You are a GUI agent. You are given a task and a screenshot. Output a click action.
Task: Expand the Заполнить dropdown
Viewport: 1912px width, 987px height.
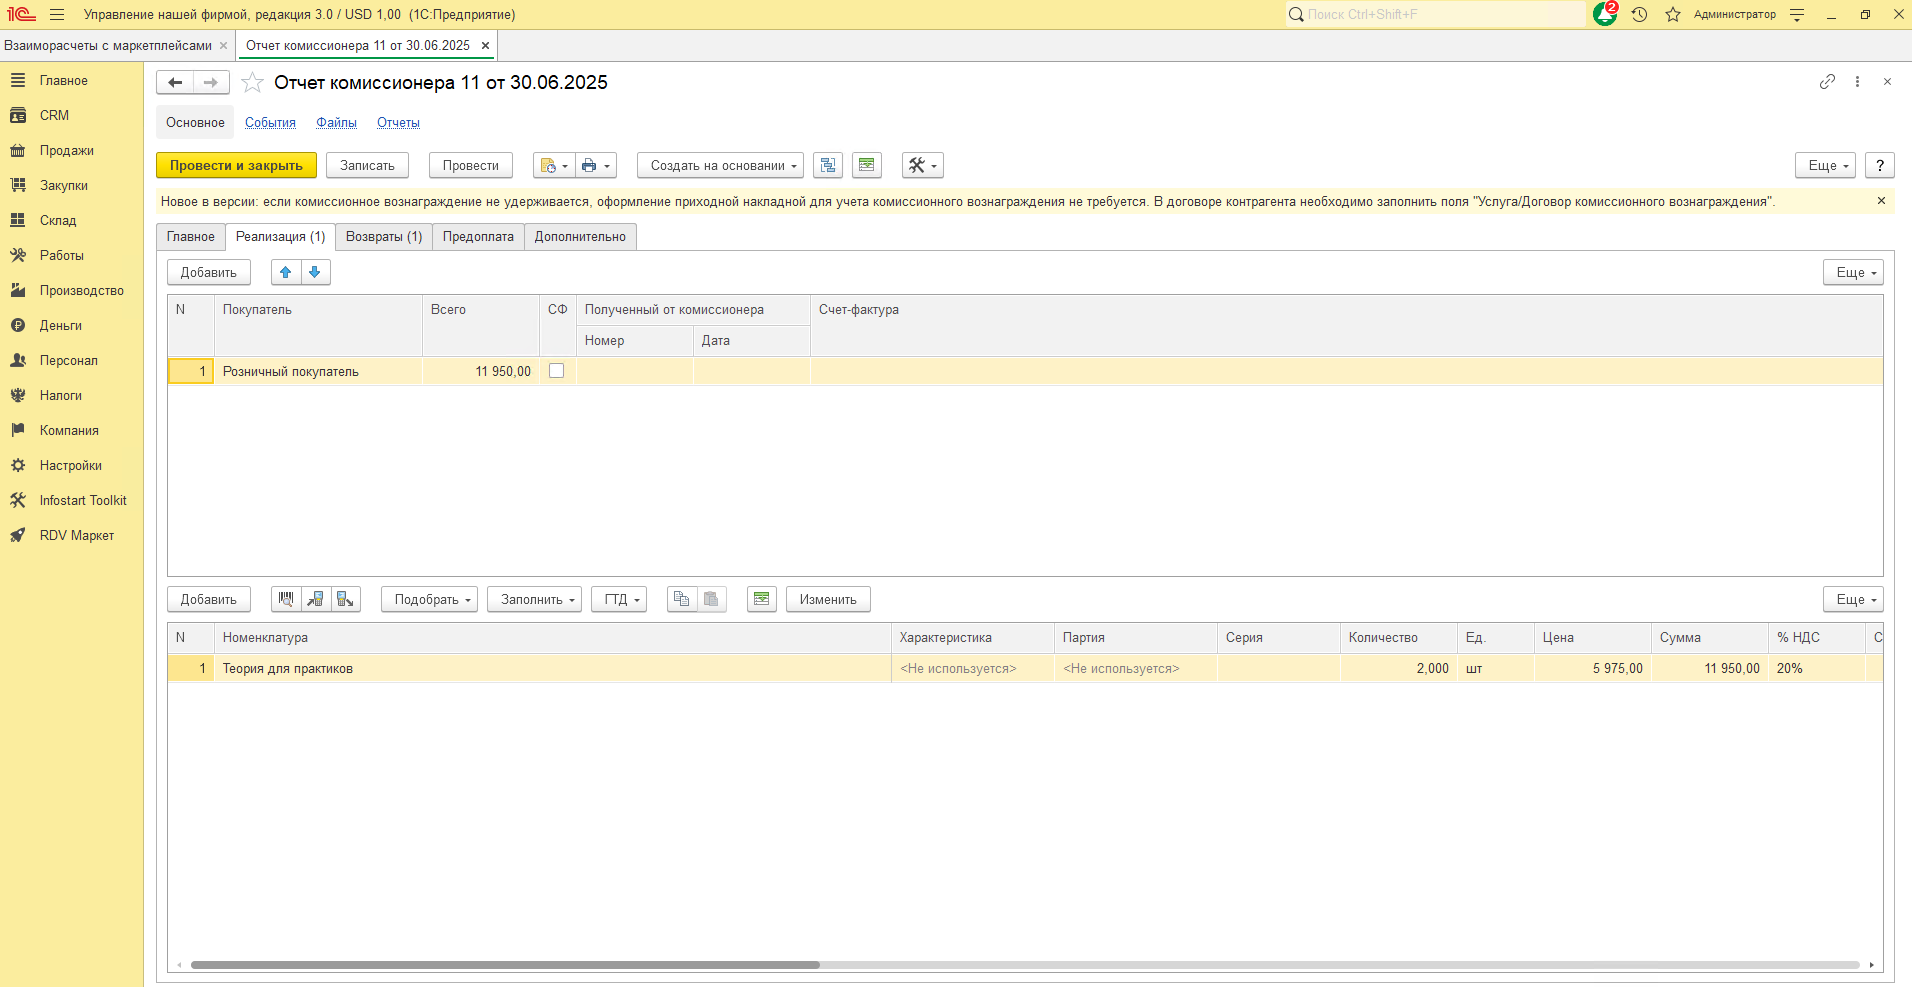[536, 599]
